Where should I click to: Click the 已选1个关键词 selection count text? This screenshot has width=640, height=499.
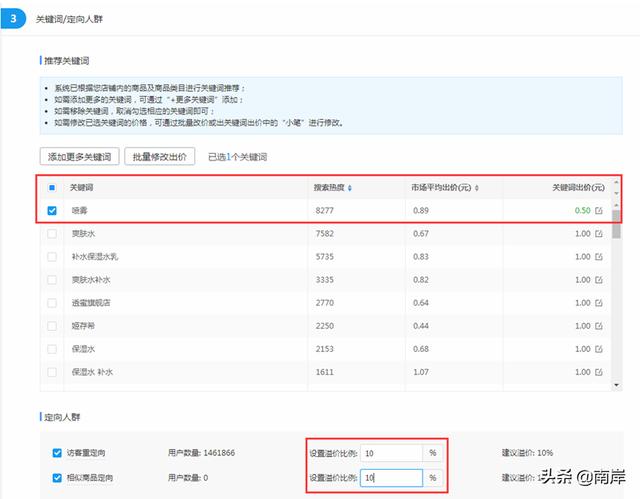coord(238,157)
